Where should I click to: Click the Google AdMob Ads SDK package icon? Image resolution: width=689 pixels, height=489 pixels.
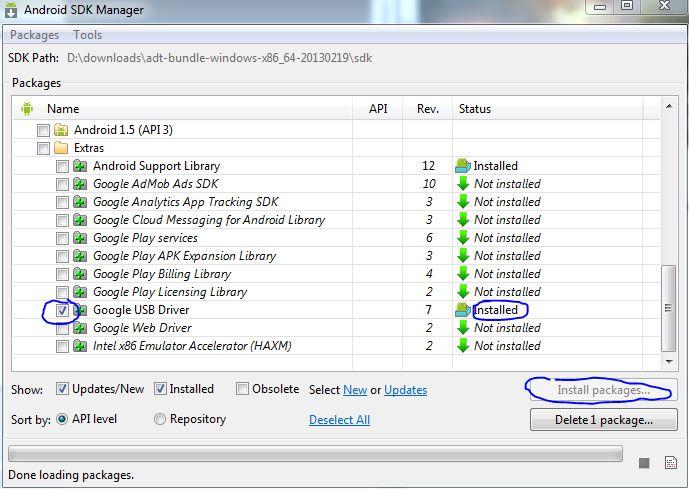coord(80,184)
